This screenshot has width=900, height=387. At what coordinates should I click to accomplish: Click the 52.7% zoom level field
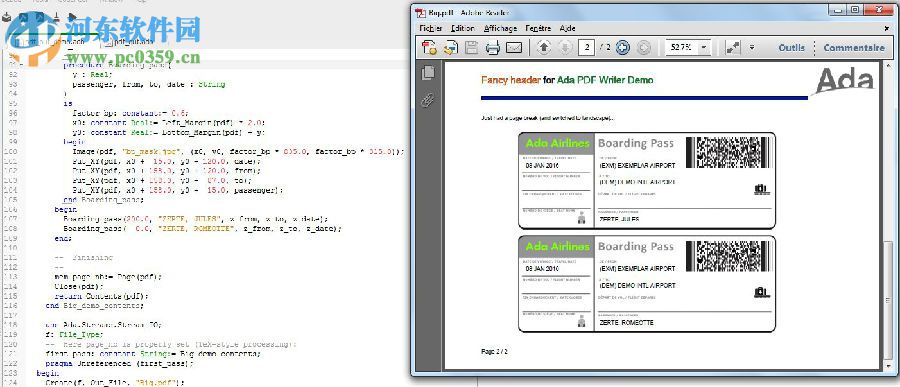[681, 48]
